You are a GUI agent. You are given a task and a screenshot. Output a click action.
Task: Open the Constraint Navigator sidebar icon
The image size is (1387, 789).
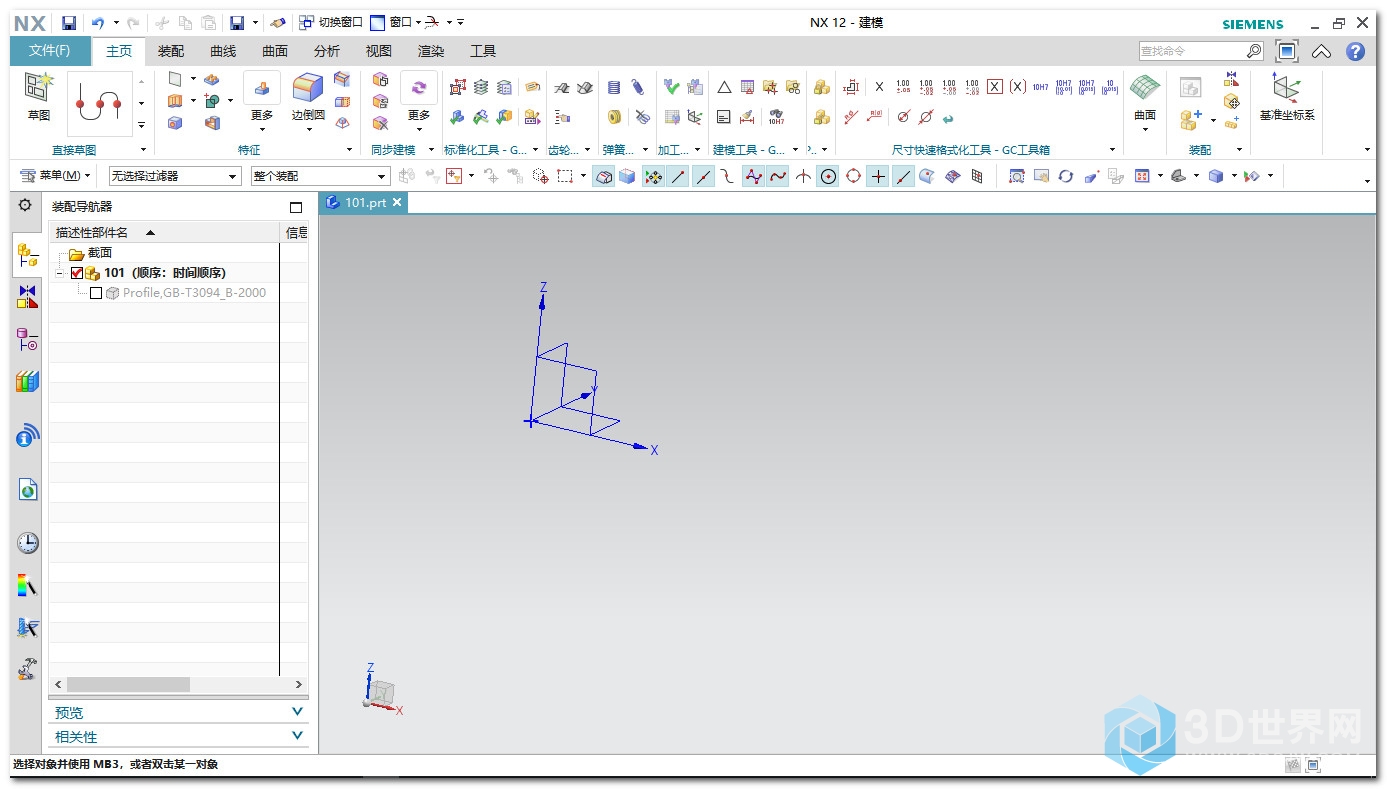[x=28, y=297]
